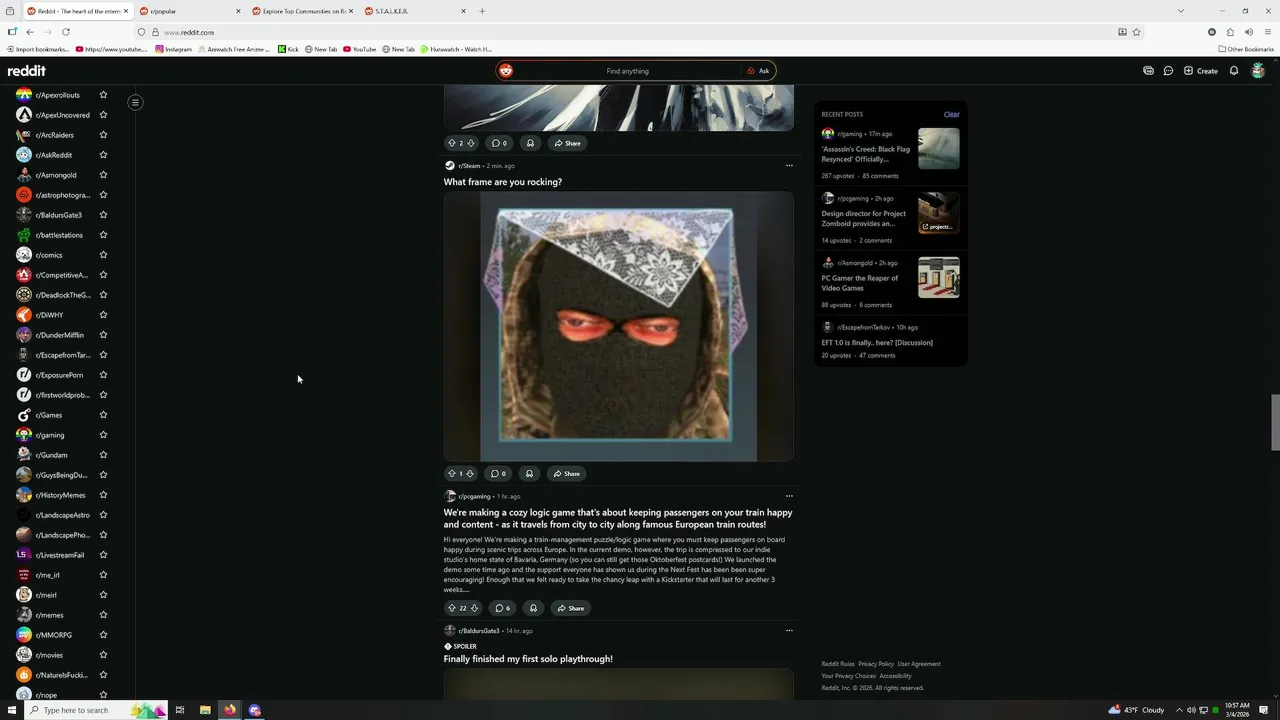Collapse the left navigation sidebar
Screen dimensions: 1280x720
[135, 102]
